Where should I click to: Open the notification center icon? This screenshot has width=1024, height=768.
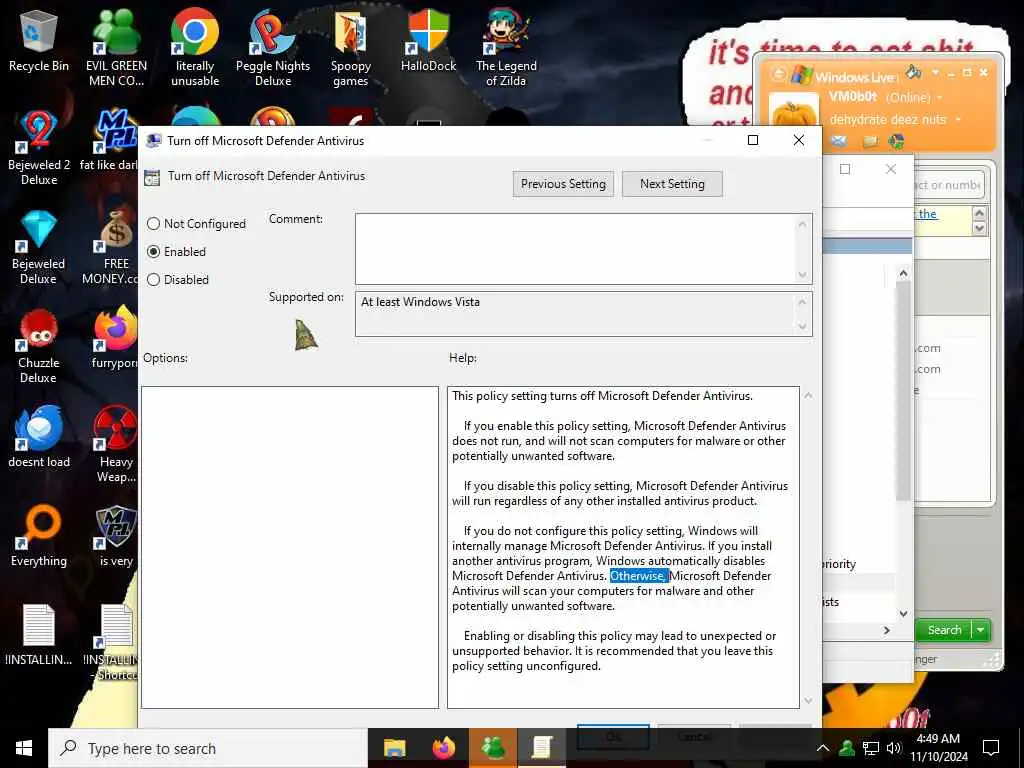point(991,748)
